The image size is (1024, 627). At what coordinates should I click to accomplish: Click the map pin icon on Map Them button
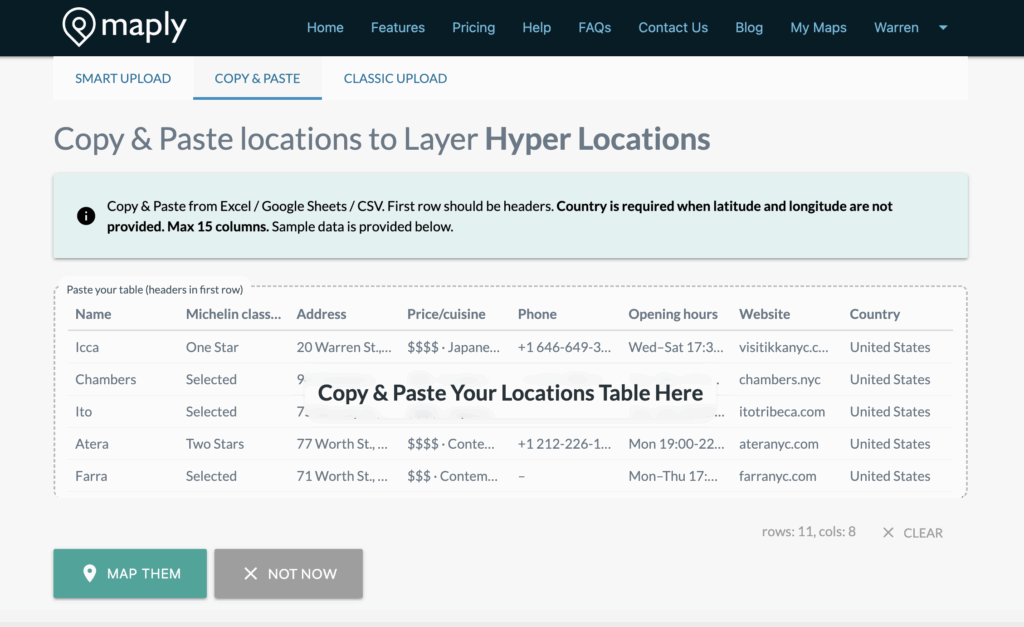[90, 574]
